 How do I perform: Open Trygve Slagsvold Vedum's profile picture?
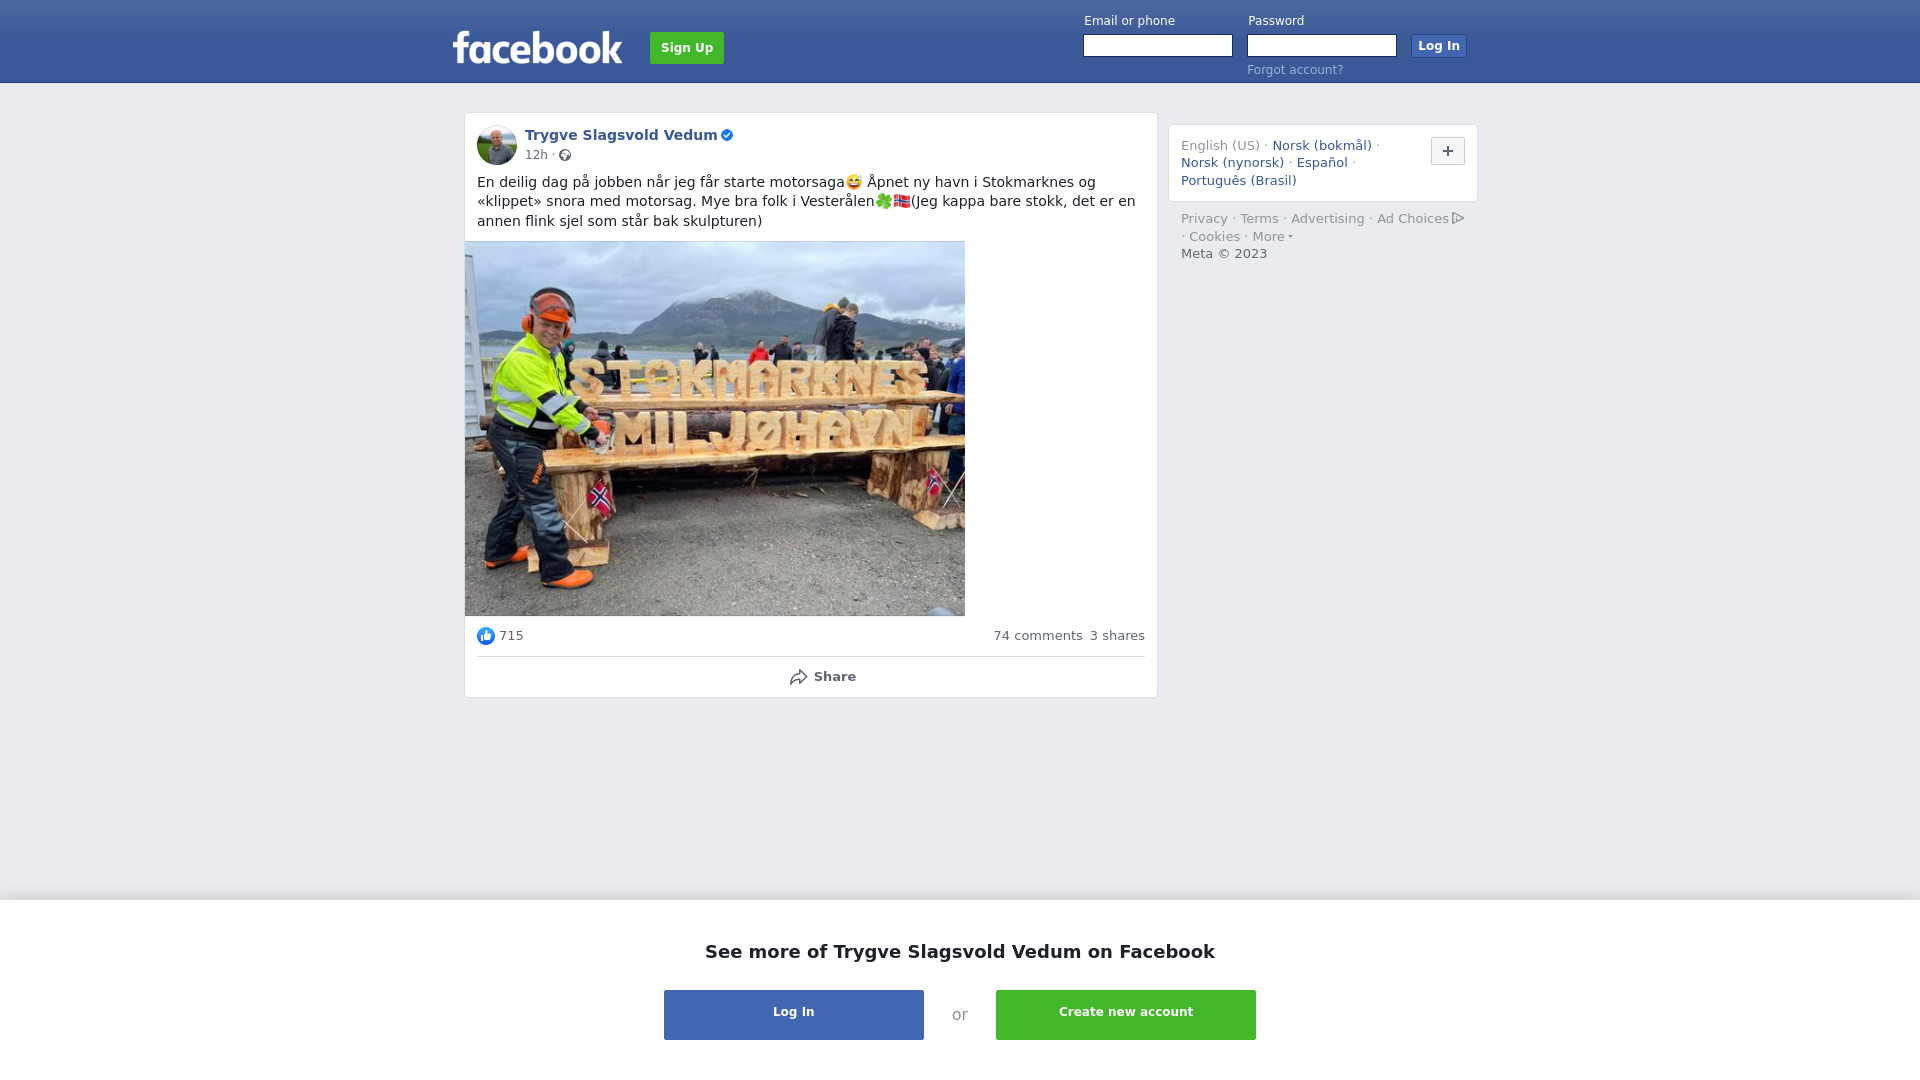pos(497,145)
